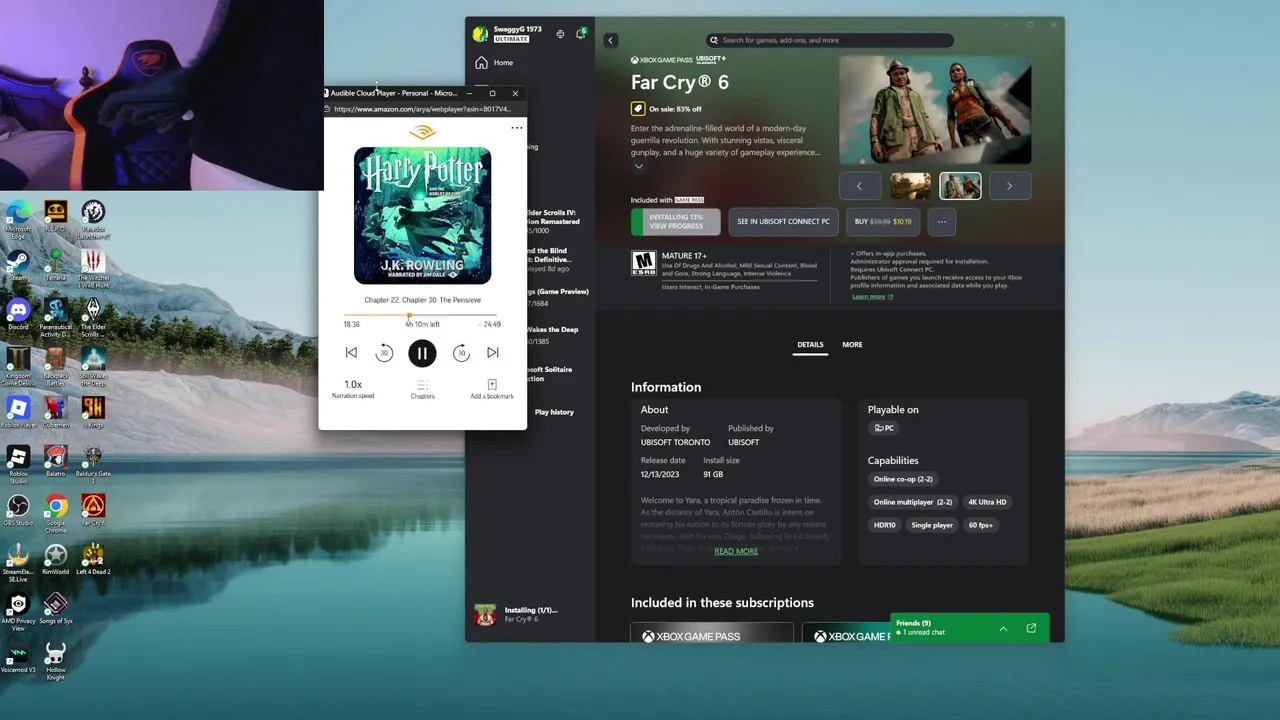Image resolution: width=1280 pixels, height=720 pixels.
Task: Switch to the DETAILS tab
Action: click(810, 345)
